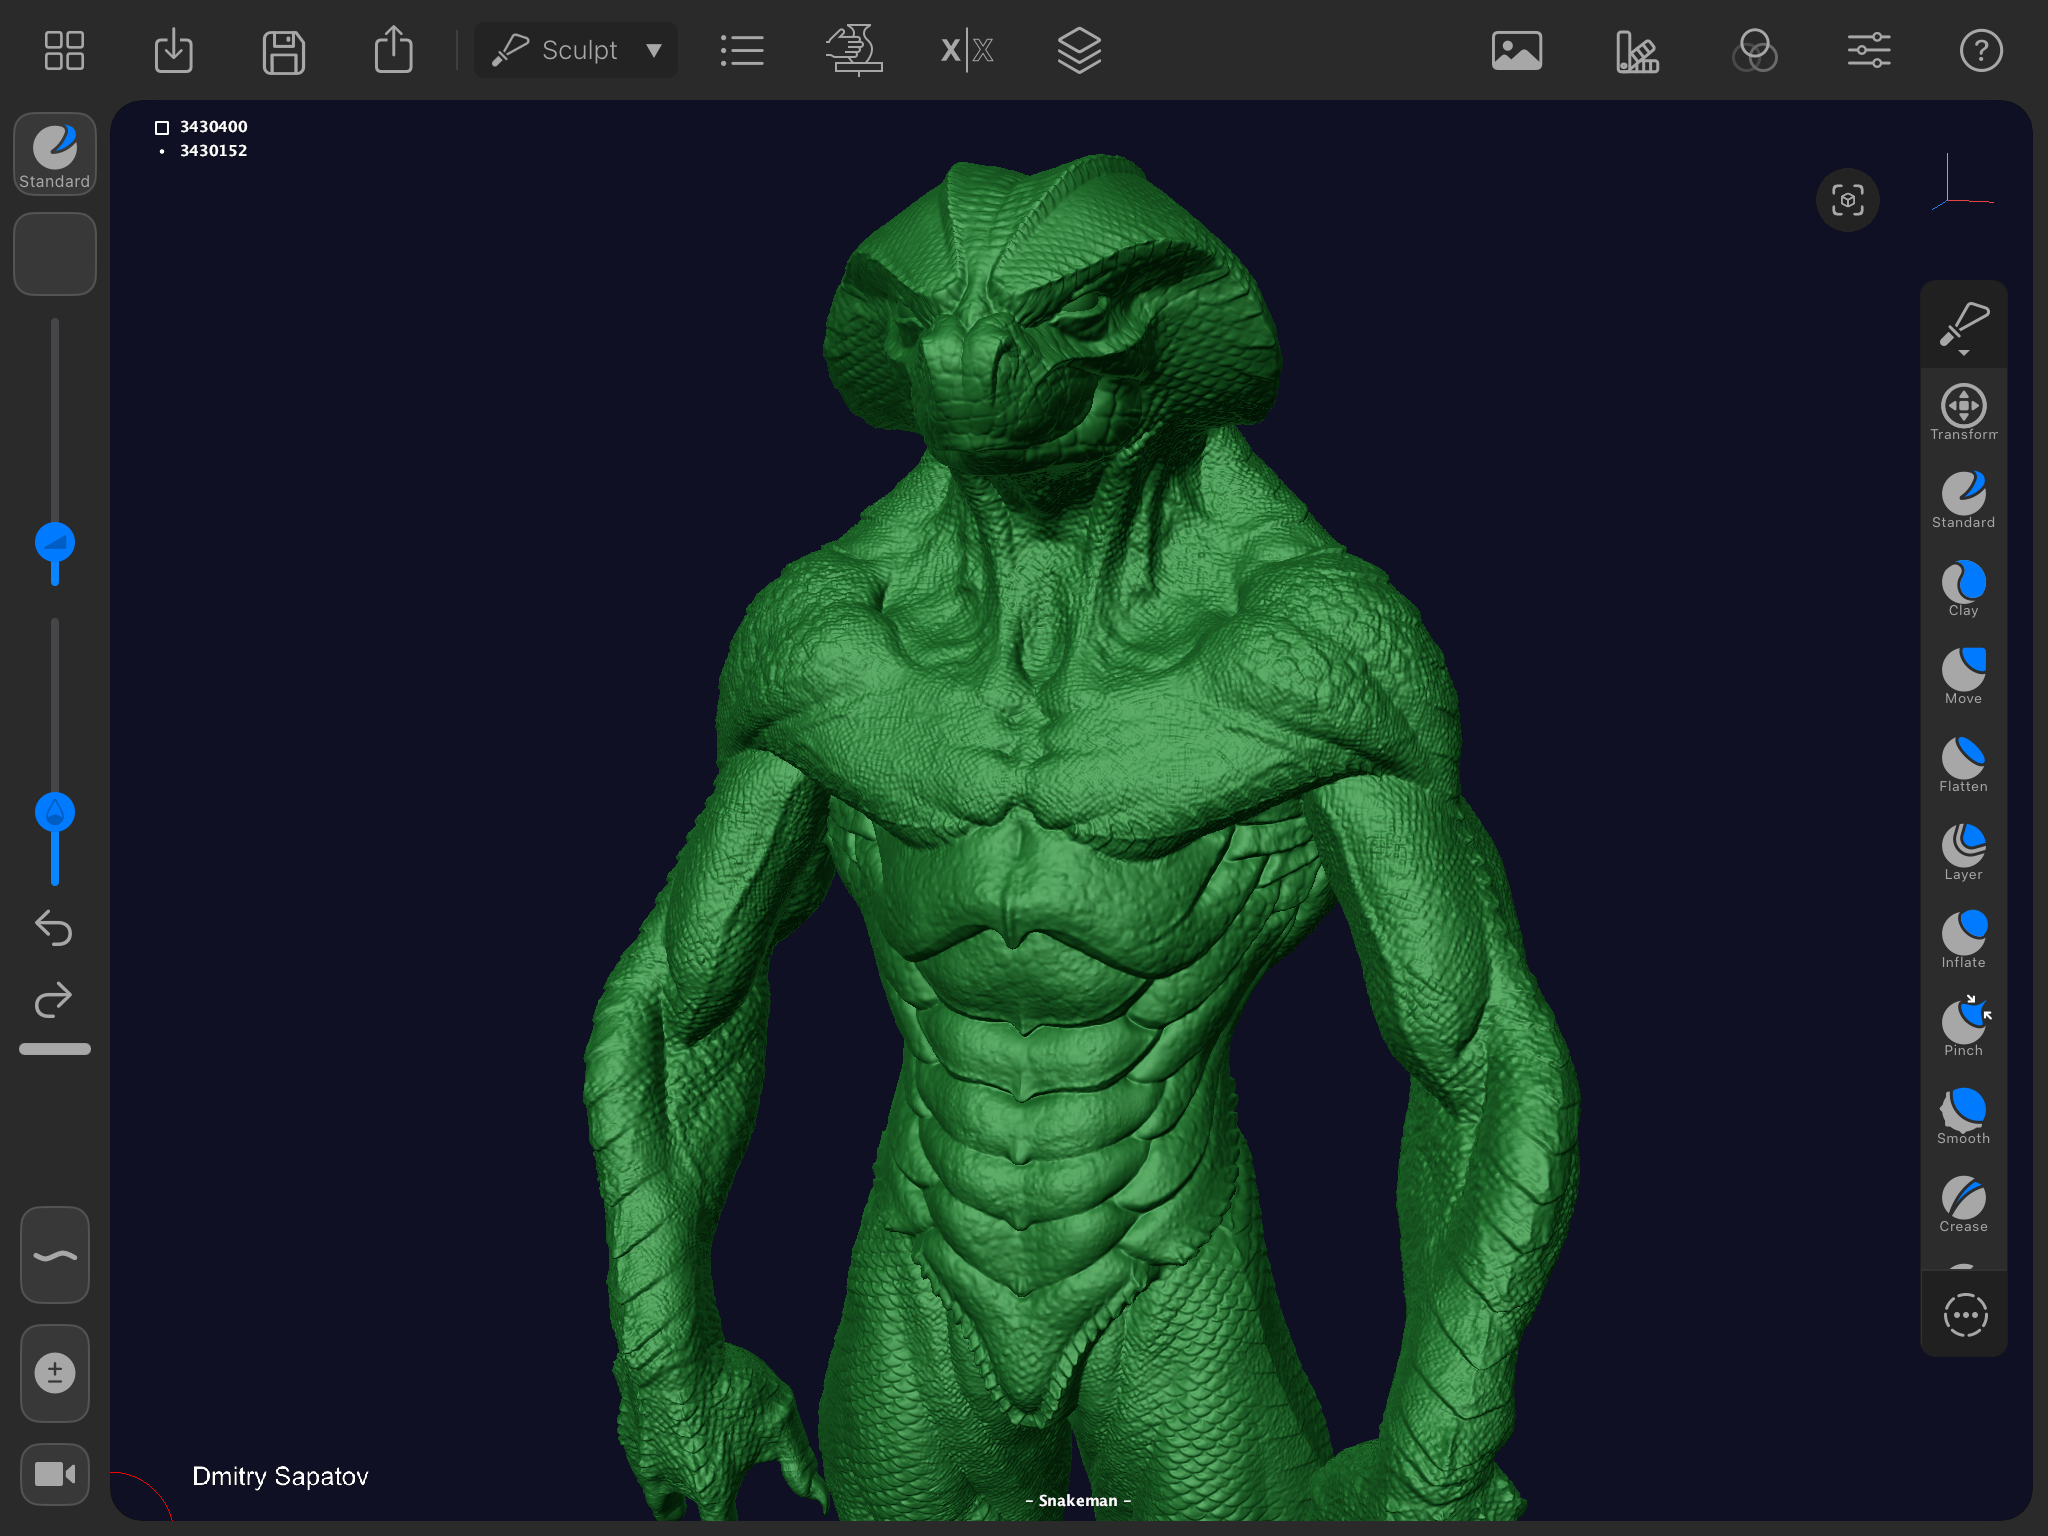This screenshot has width=2048, height=1536.
Task: Open the objects list icon
Action: [742, 51]
